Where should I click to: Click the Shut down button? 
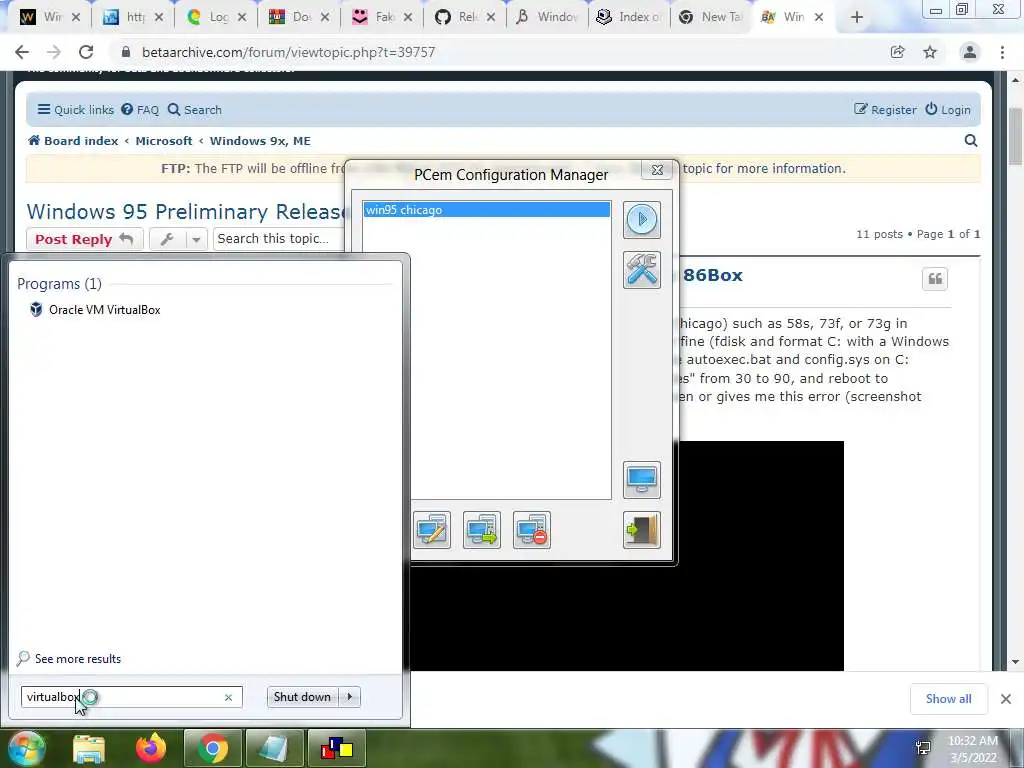point(302,697)
